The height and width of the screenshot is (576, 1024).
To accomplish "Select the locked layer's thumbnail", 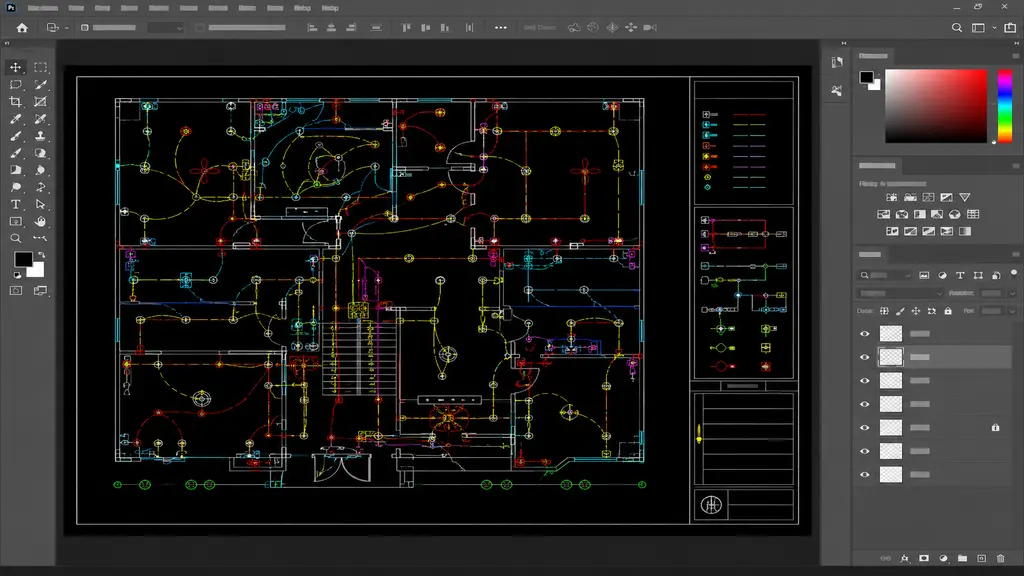I will (x=891, y=428).
